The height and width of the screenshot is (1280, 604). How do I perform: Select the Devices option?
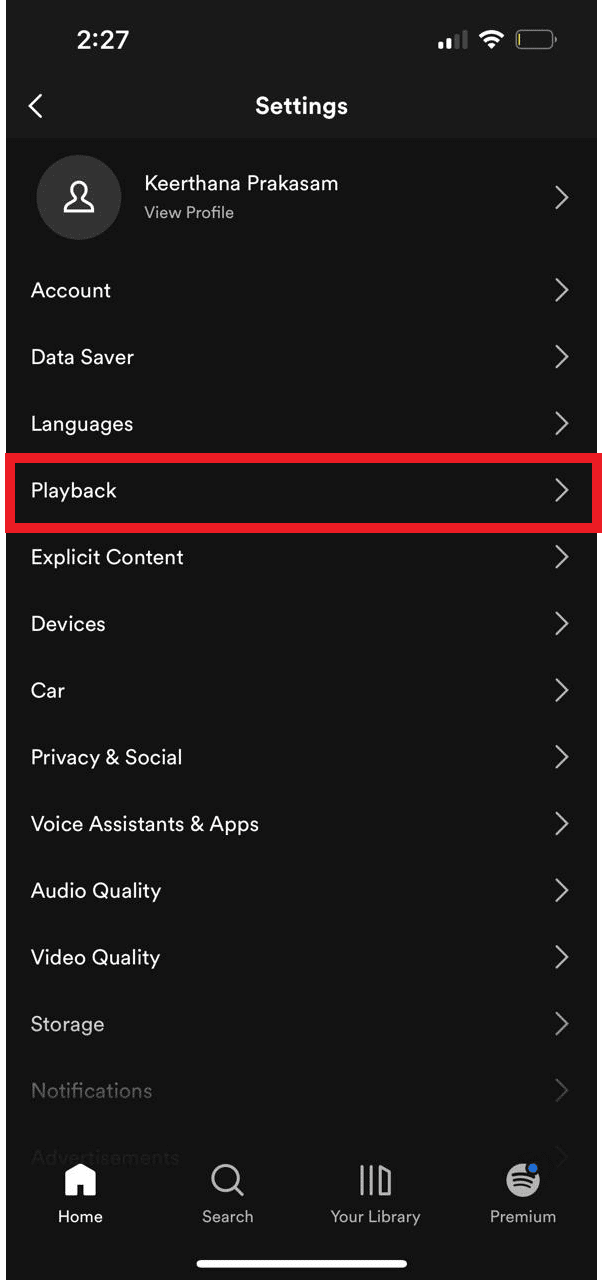coord(302,624)
